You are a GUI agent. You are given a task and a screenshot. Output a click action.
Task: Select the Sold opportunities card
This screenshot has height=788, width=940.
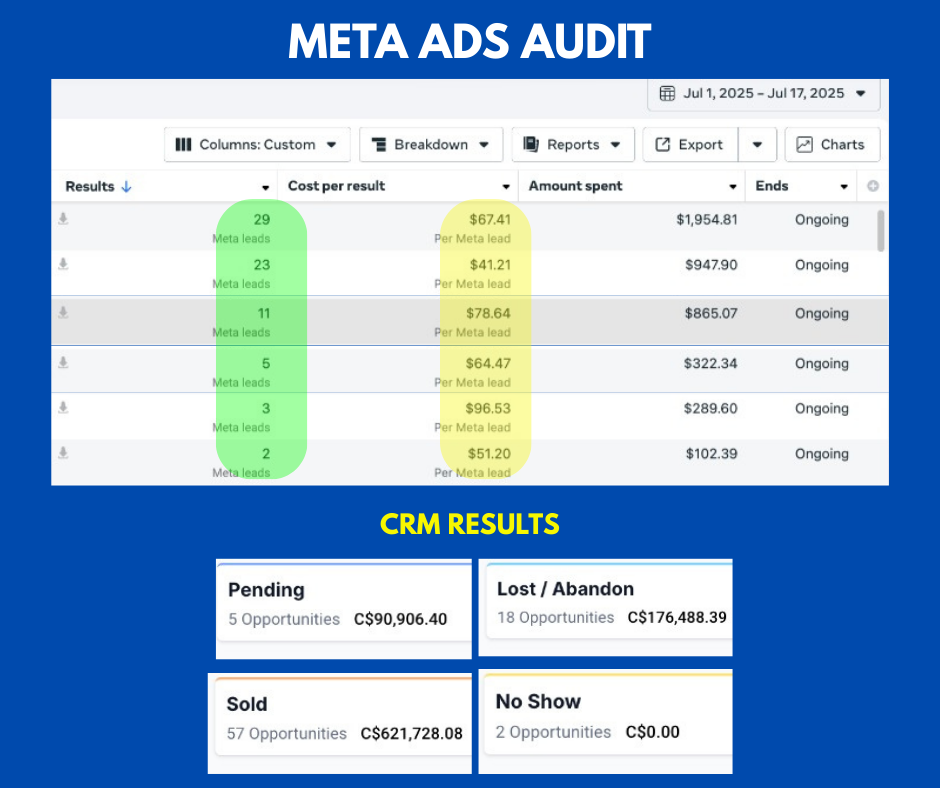coord(340,722)
